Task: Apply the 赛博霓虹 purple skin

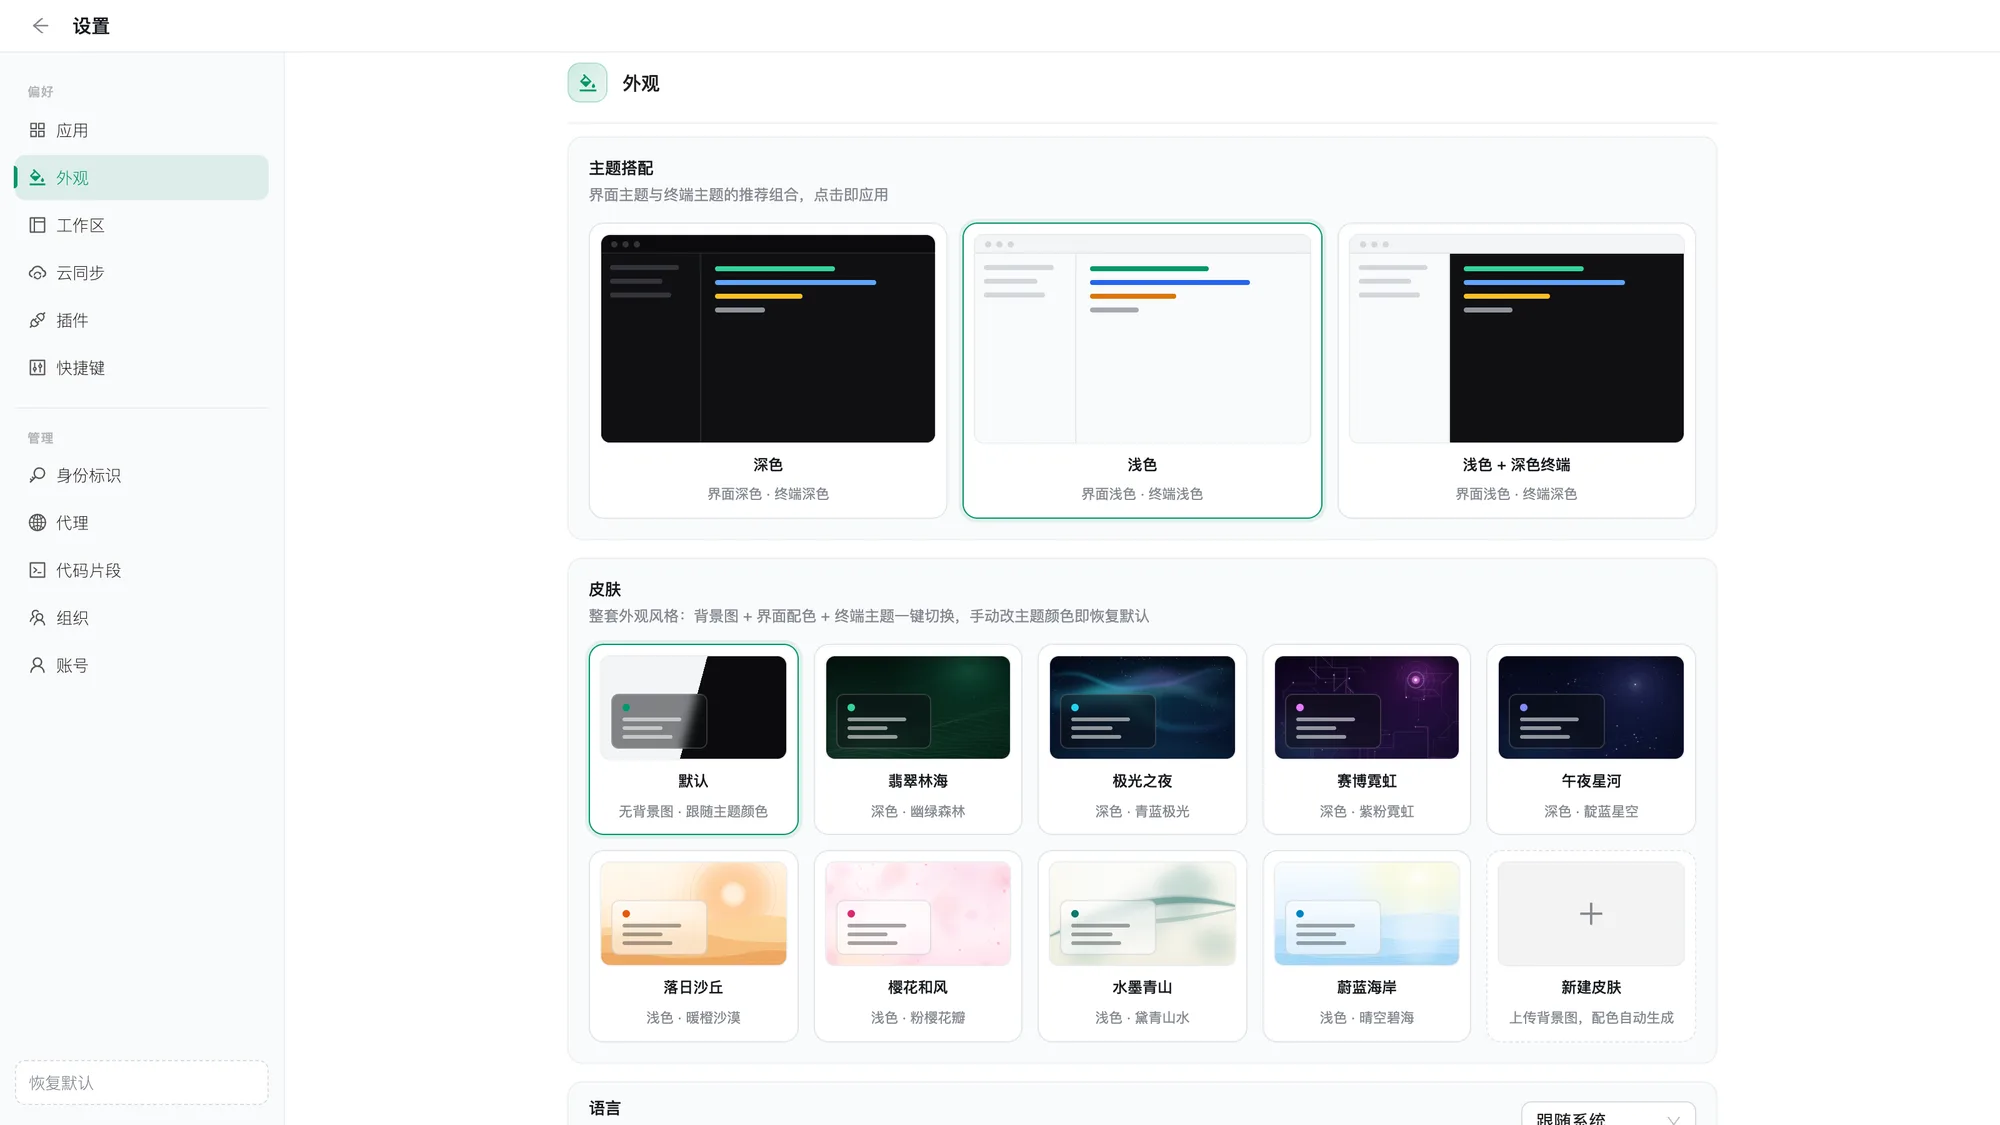Action: [x=1366, y=739]
